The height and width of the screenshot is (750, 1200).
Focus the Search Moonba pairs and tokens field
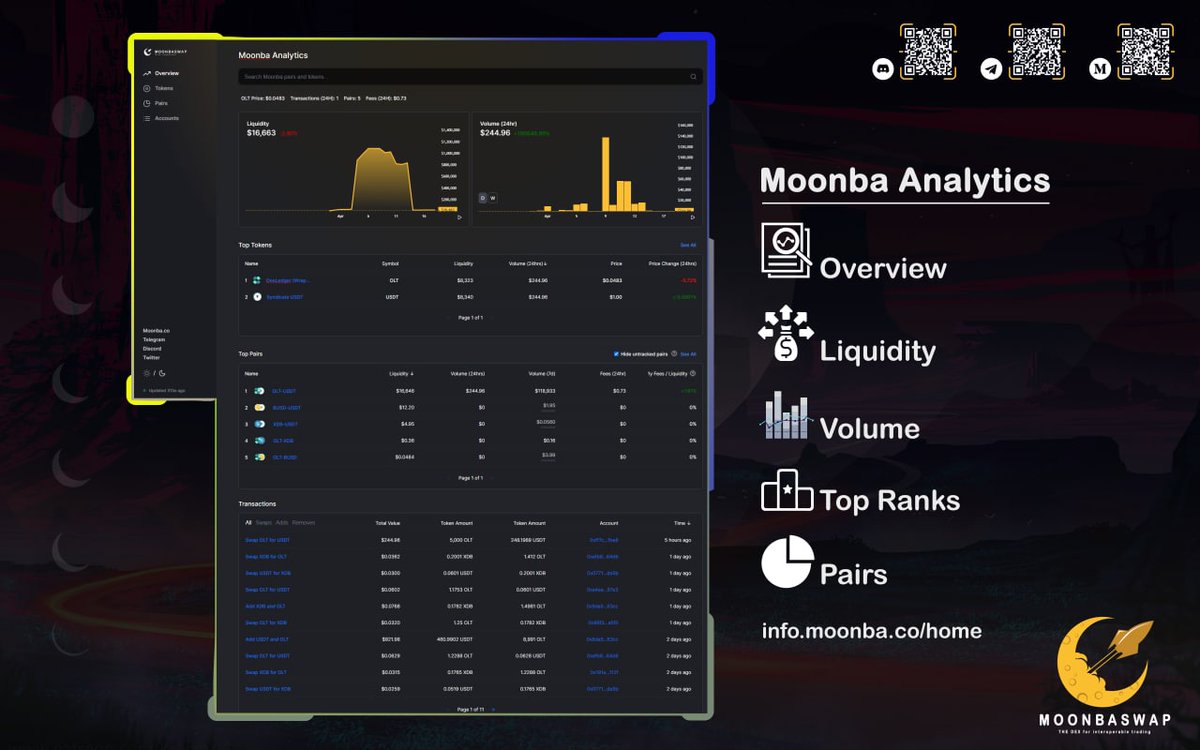tap(470, 77)
